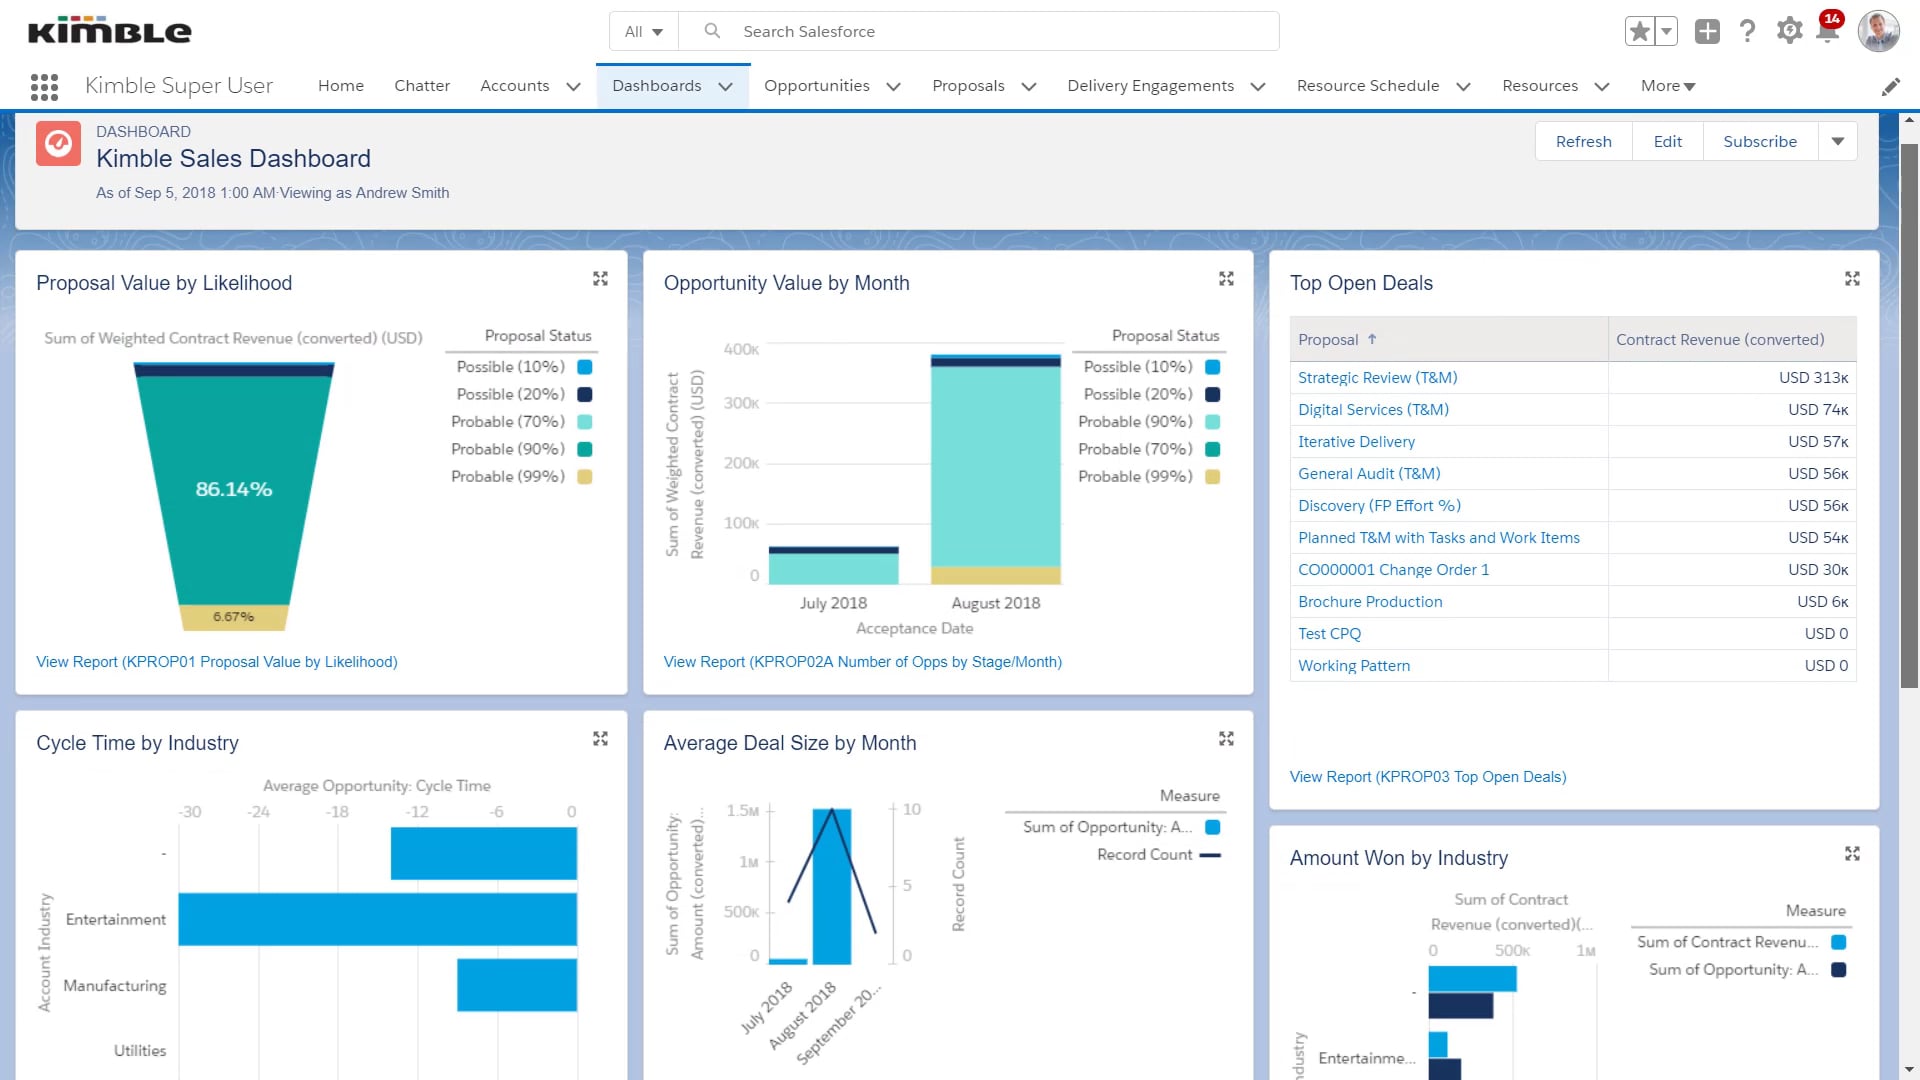Open View Report KPROP02A Opps by Stage link
This screenshot has height=1080, width=1920.
(x=863, y=662)
